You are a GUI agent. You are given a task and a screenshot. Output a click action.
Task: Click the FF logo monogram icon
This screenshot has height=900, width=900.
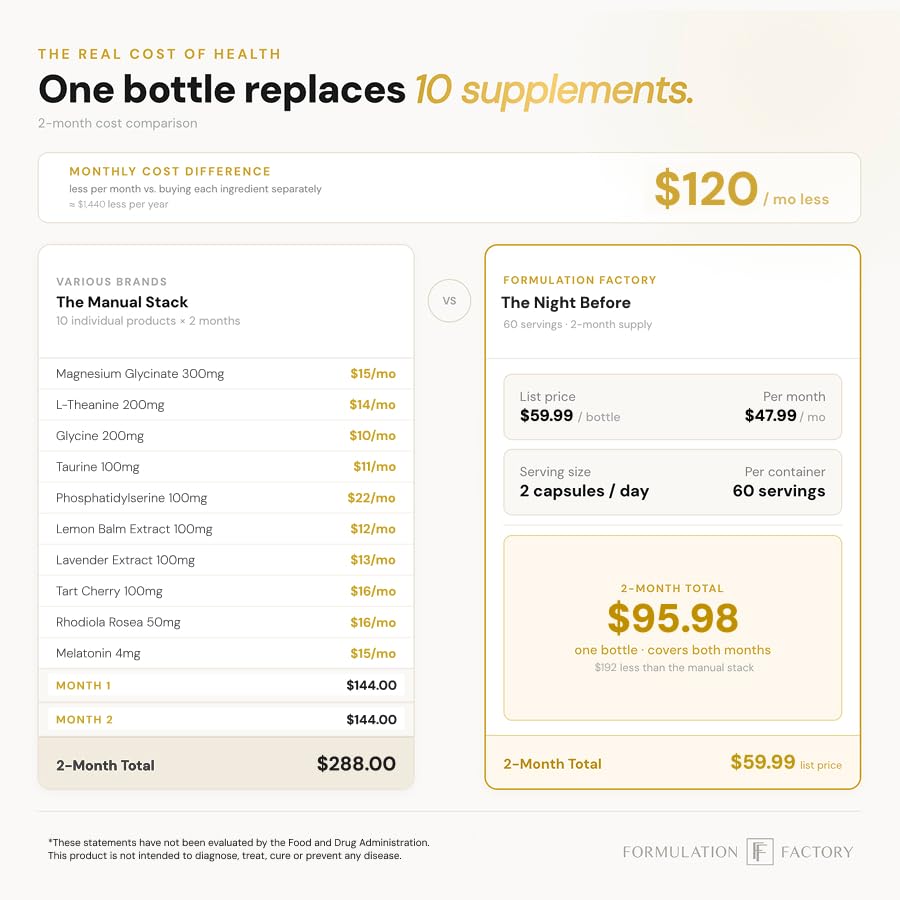pos(759,851)
